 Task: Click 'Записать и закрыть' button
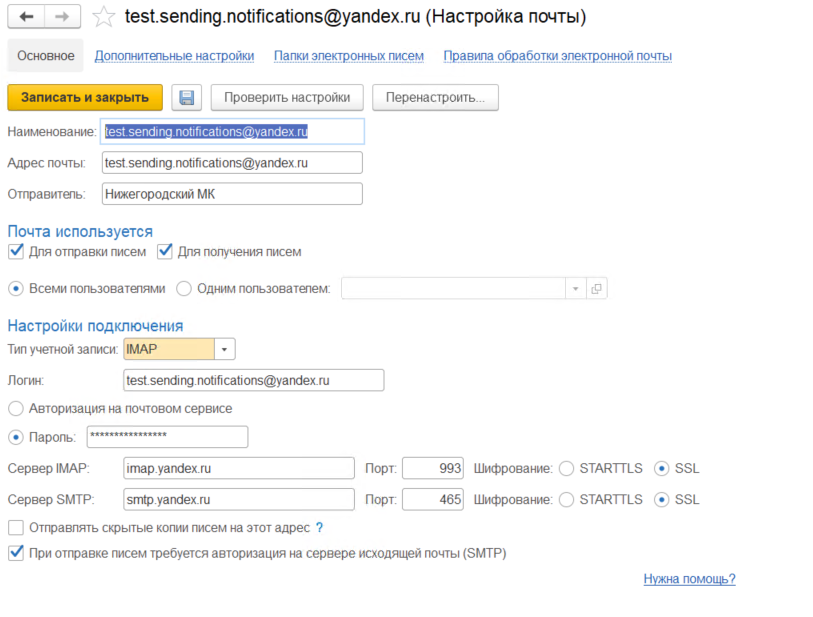pos(85,97)
